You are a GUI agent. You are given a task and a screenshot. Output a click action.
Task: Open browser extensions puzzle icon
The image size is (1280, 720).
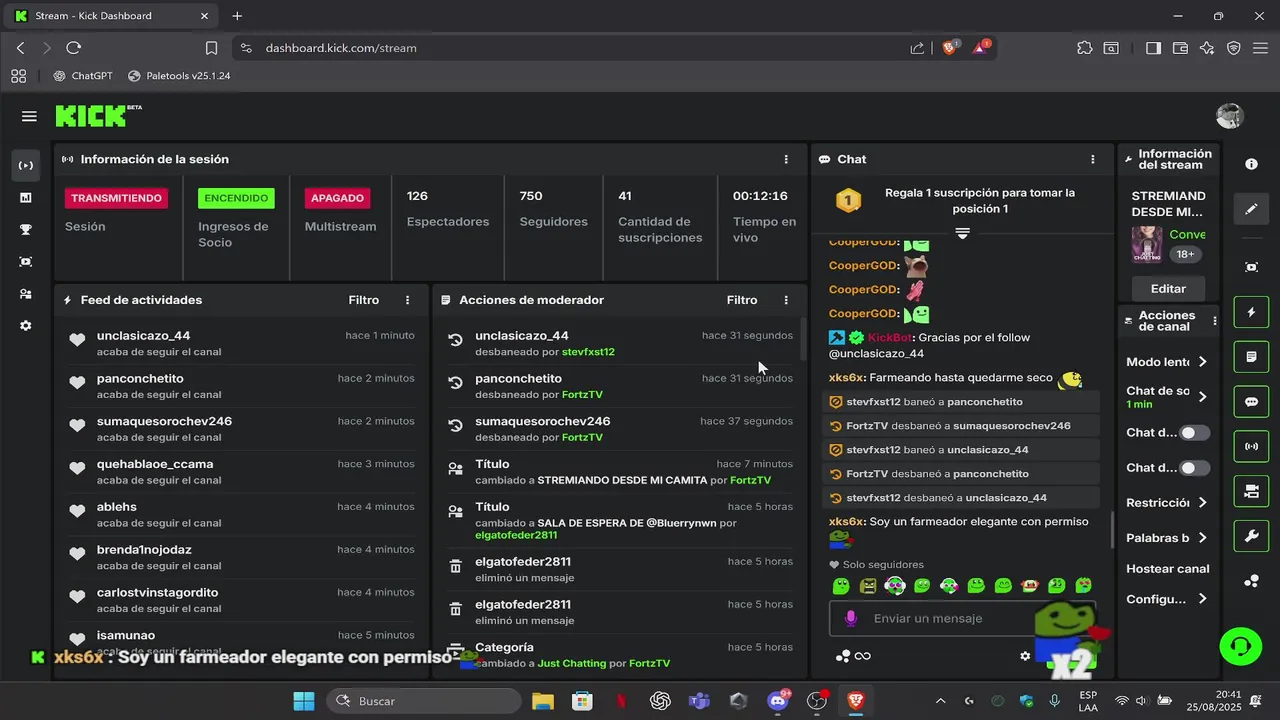tap(1085, 47)
